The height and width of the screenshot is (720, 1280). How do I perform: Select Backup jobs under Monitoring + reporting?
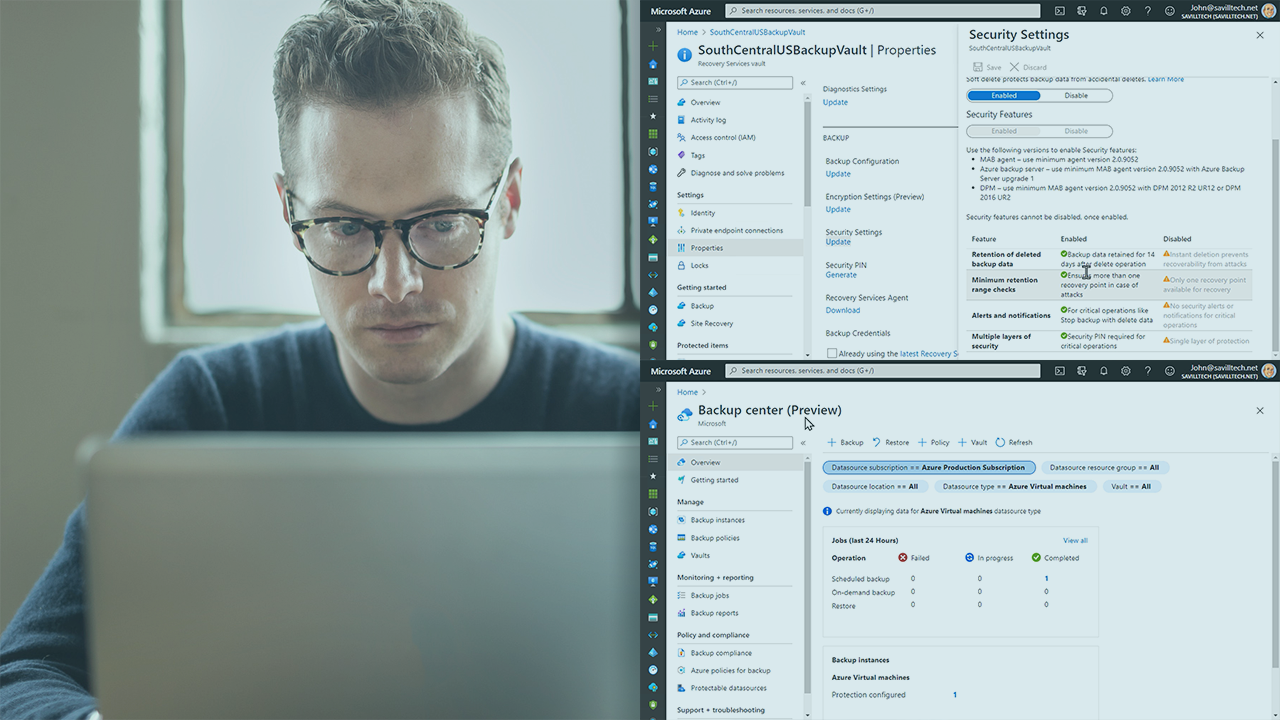click(x=709, y=596)
